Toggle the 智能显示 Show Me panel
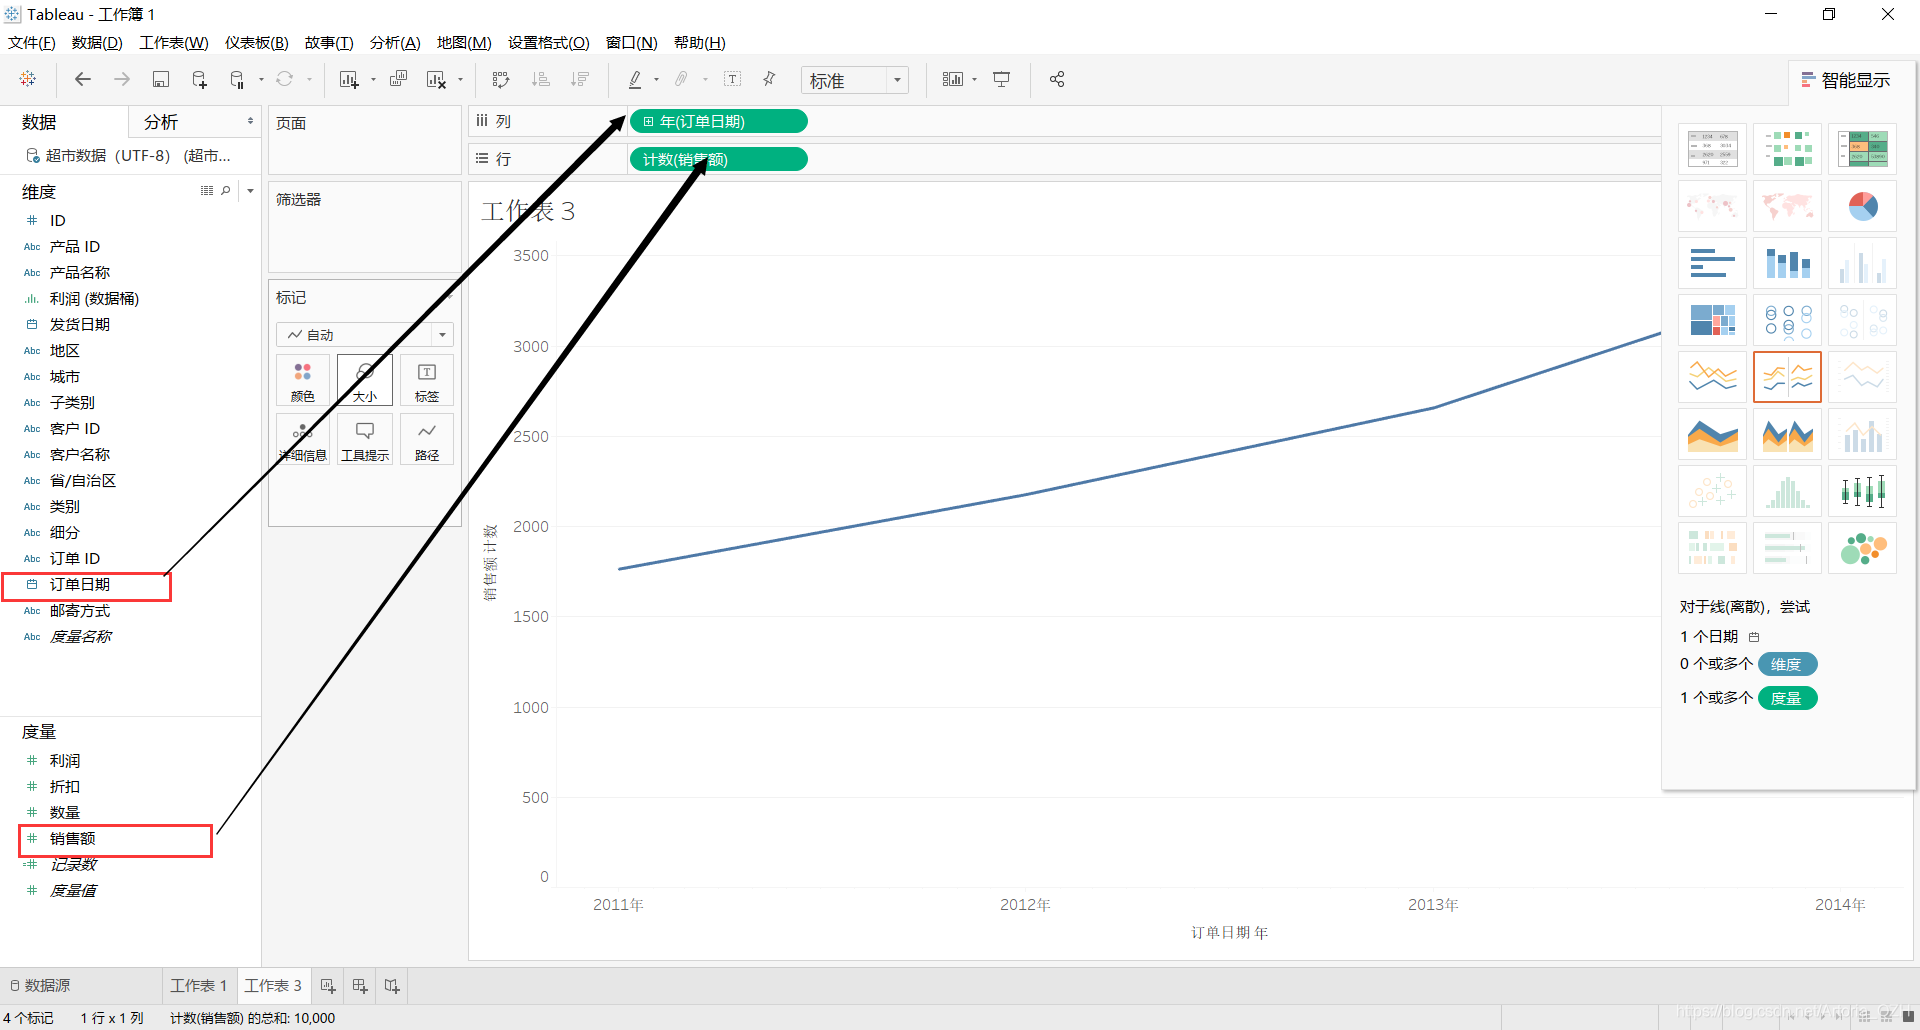Viewport: 1920px width, 1030px height. coord(1846,80)
